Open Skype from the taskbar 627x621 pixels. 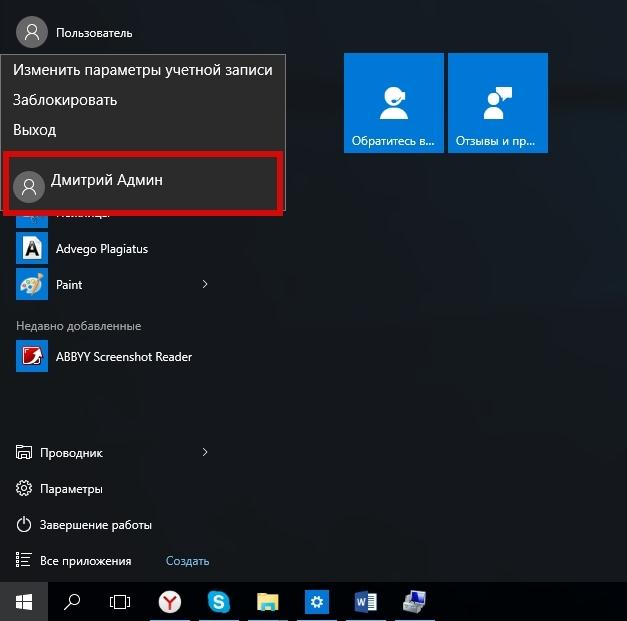point(218,601)
